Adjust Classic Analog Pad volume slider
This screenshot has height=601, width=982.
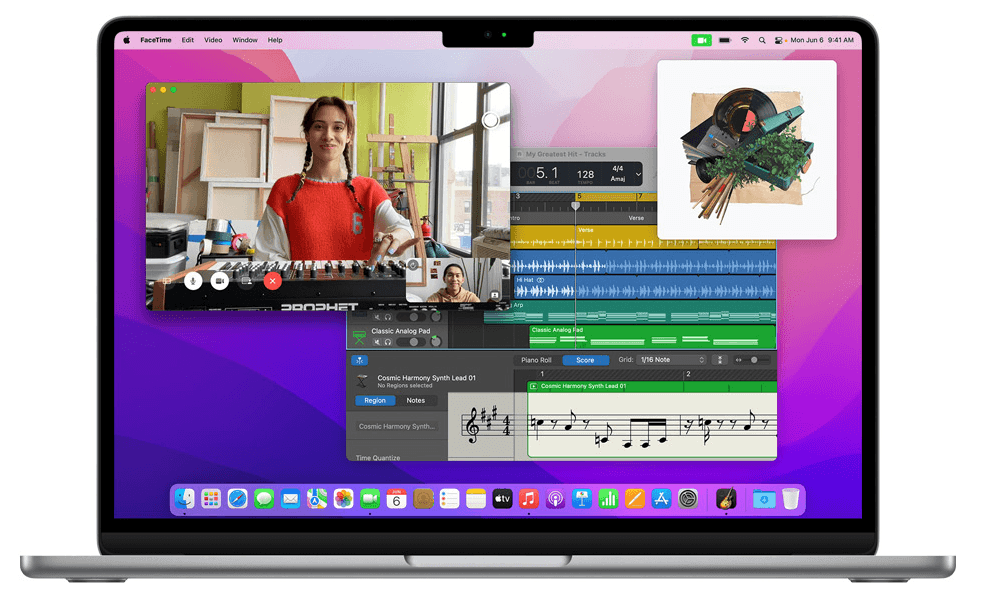click(413, 342)
